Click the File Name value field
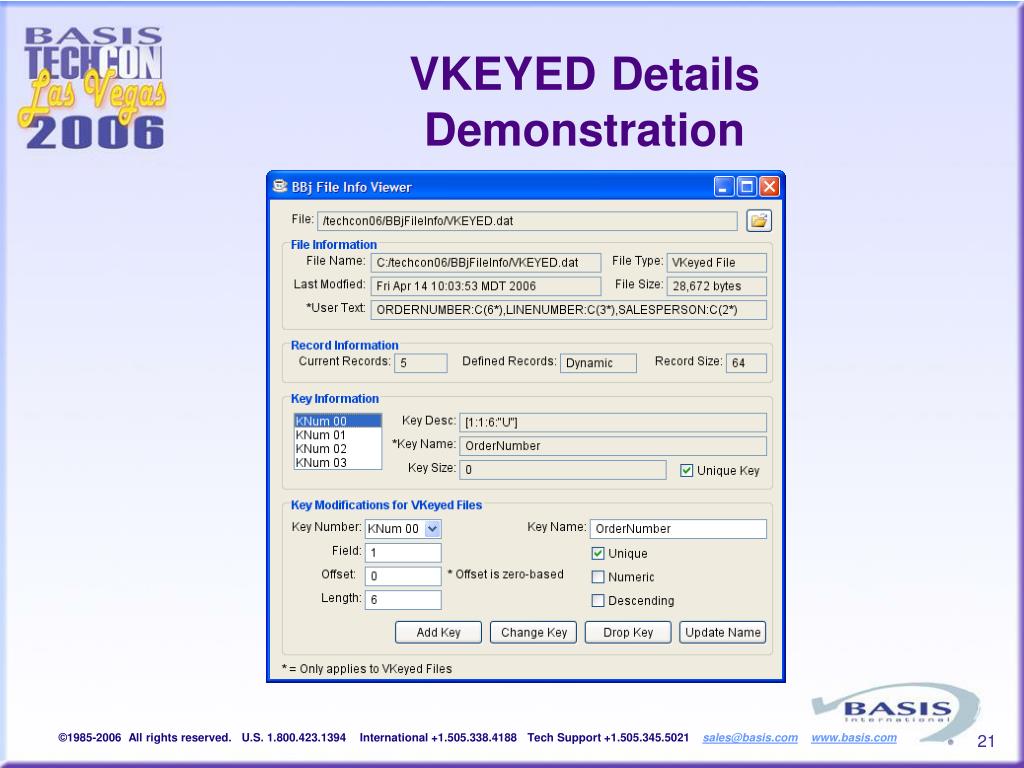Image resolution: width=1024 pixels, height=768 pixels. click(486, 263)
